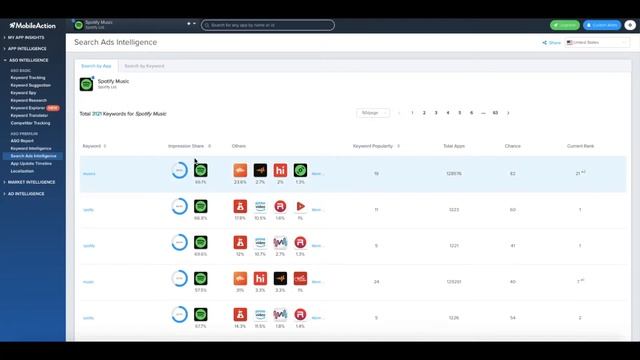
Task: Open Keyword Intelligence in sidebar
Action: [x=31, y=149]
